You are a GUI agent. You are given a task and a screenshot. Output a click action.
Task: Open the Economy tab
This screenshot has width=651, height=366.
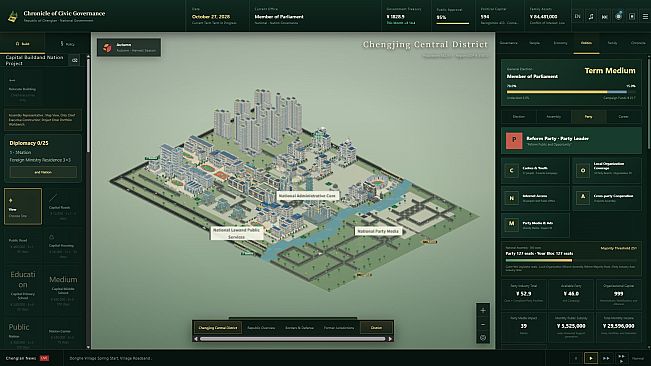[x=560, y=43]
